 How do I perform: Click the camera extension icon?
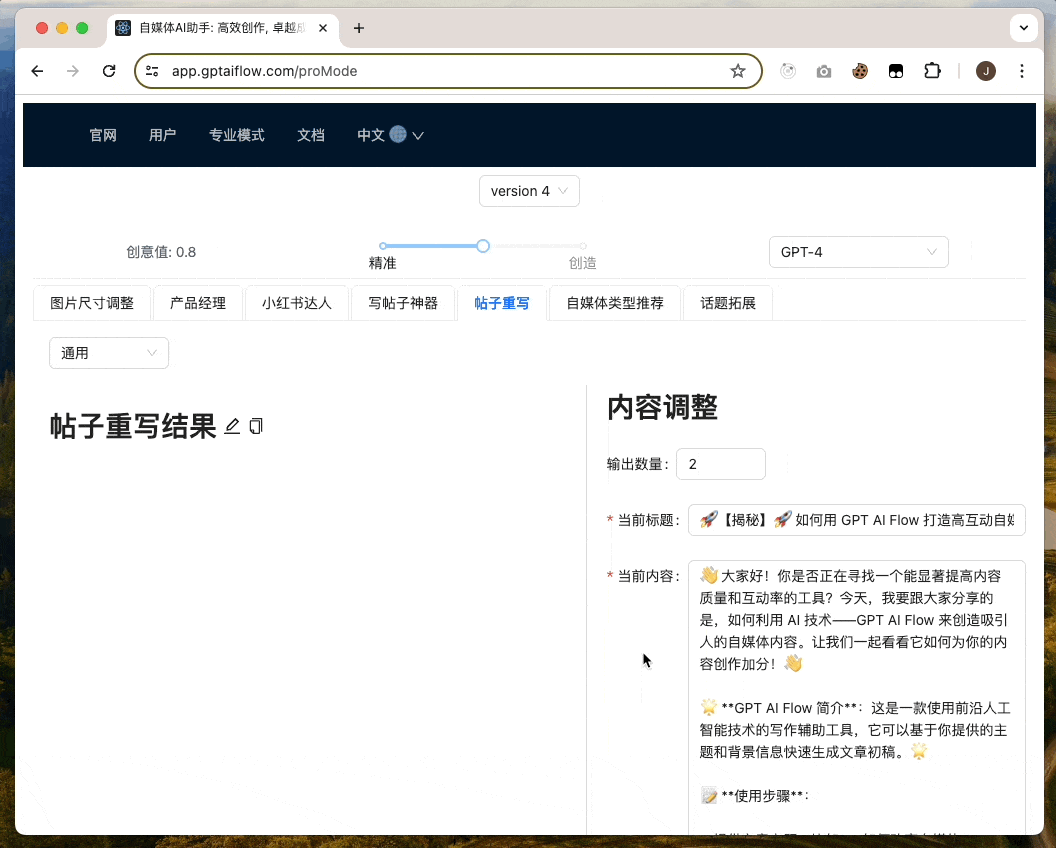[824, 71]
